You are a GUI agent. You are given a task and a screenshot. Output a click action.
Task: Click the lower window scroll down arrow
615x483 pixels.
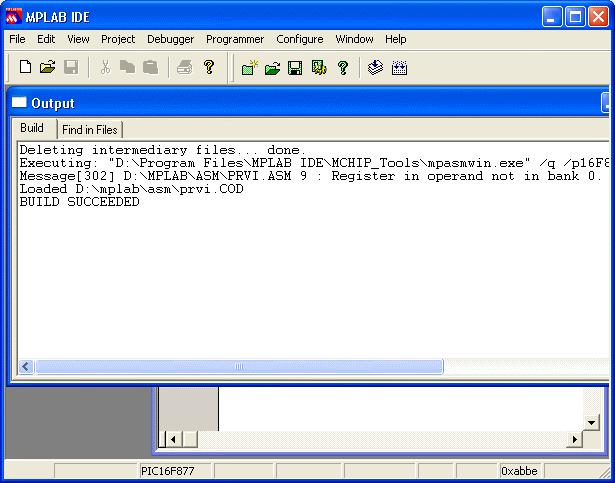click(591, 423)
